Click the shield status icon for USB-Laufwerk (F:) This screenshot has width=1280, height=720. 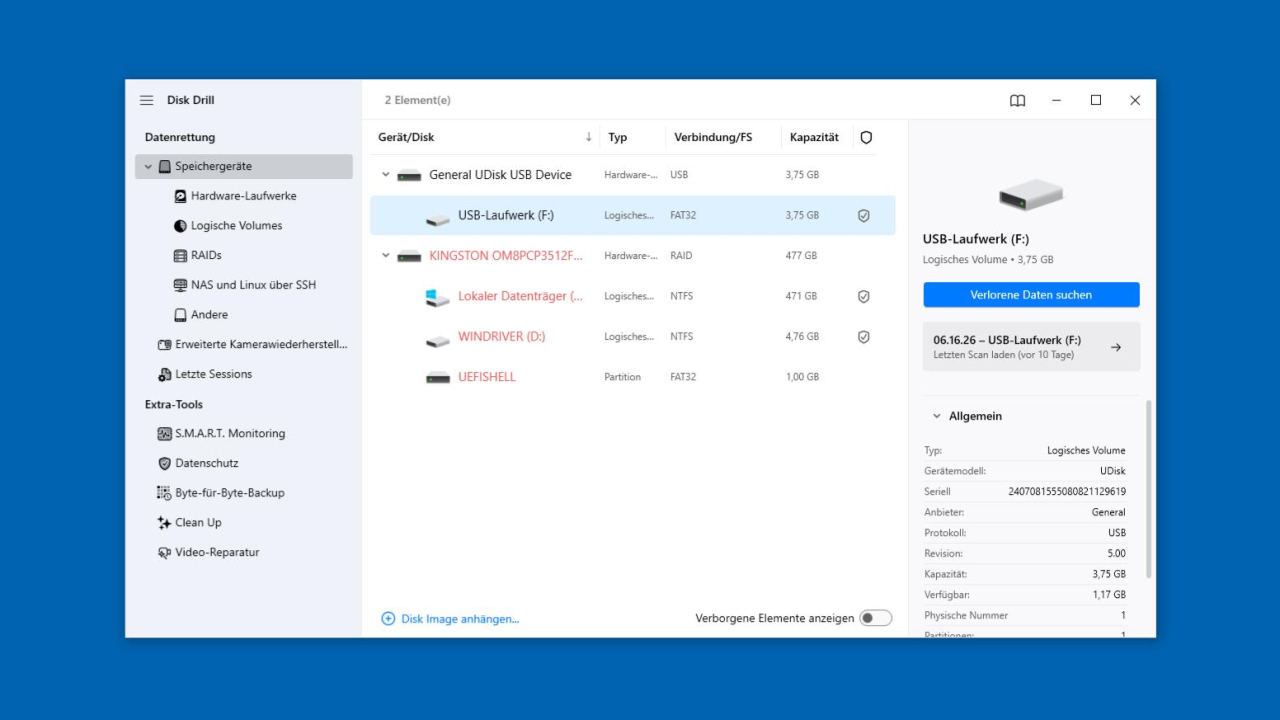(864, 215)
